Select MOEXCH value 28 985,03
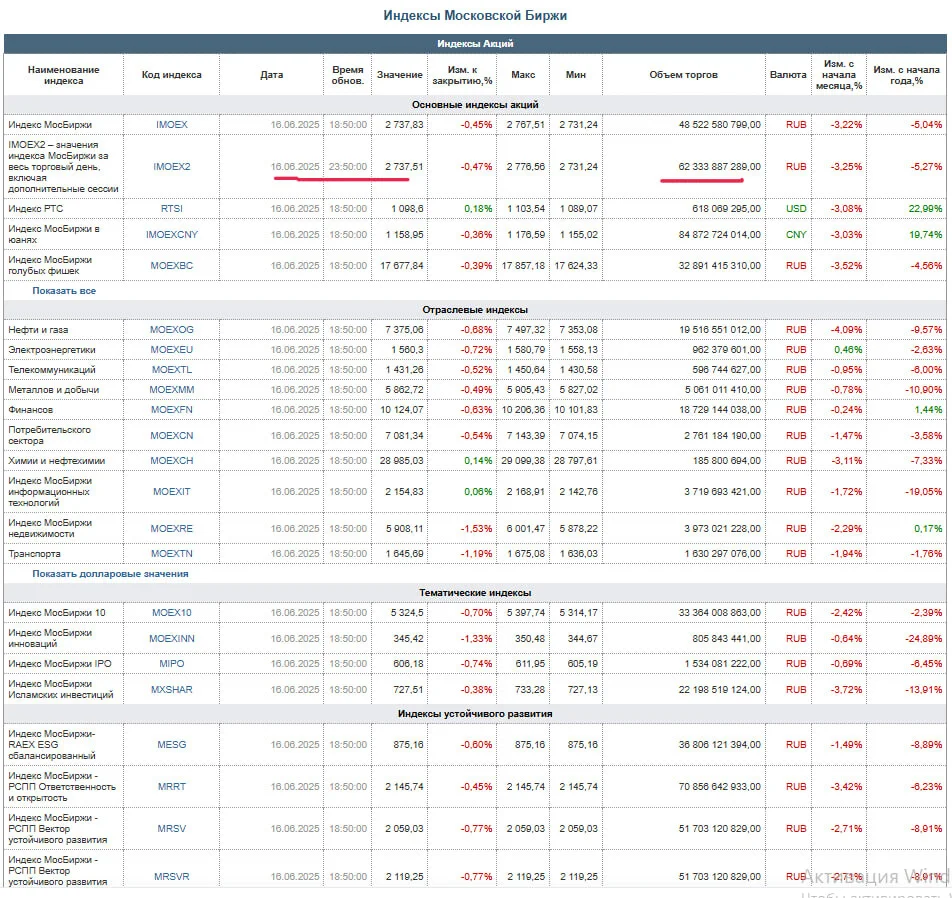This screenshot has width=952, height=898. click(x=402, y=461)
